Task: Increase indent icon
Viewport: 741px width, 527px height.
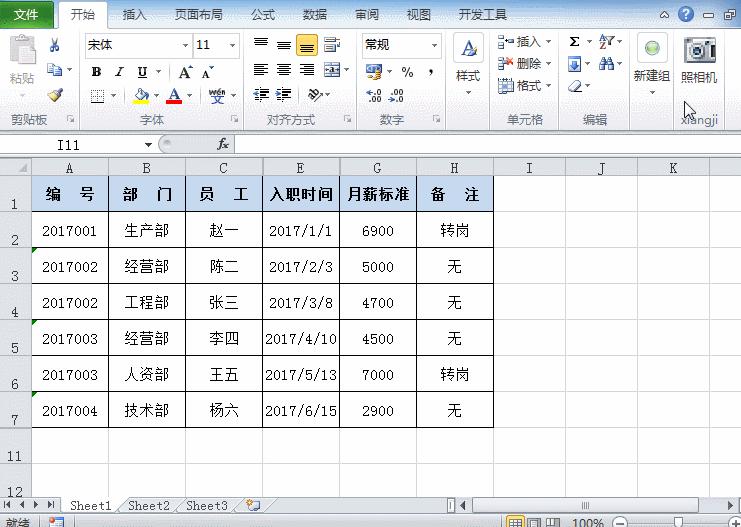Action: [284, 95]
